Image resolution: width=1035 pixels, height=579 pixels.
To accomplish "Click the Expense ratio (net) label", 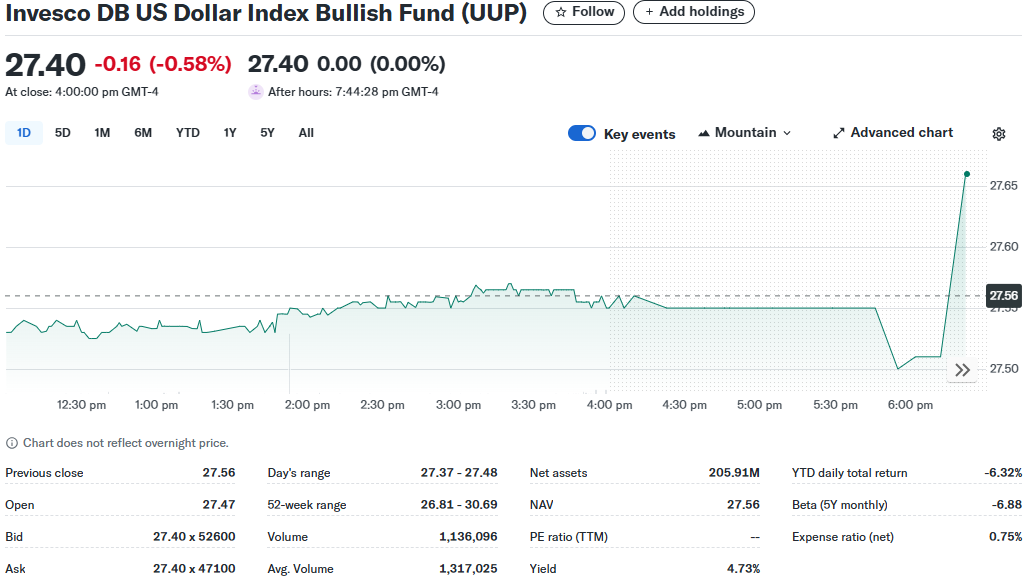I will tap(843, 537).
